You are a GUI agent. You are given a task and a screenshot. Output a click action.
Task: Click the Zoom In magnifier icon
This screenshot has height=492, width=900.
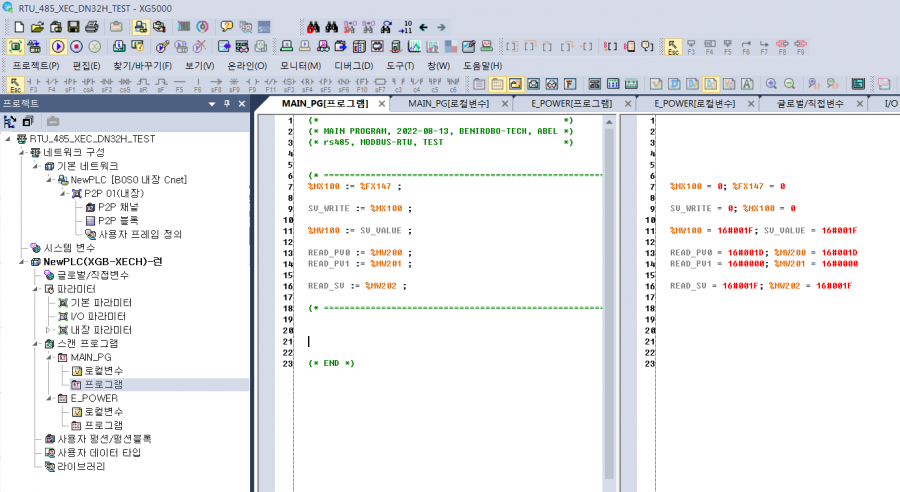(770, 84)
